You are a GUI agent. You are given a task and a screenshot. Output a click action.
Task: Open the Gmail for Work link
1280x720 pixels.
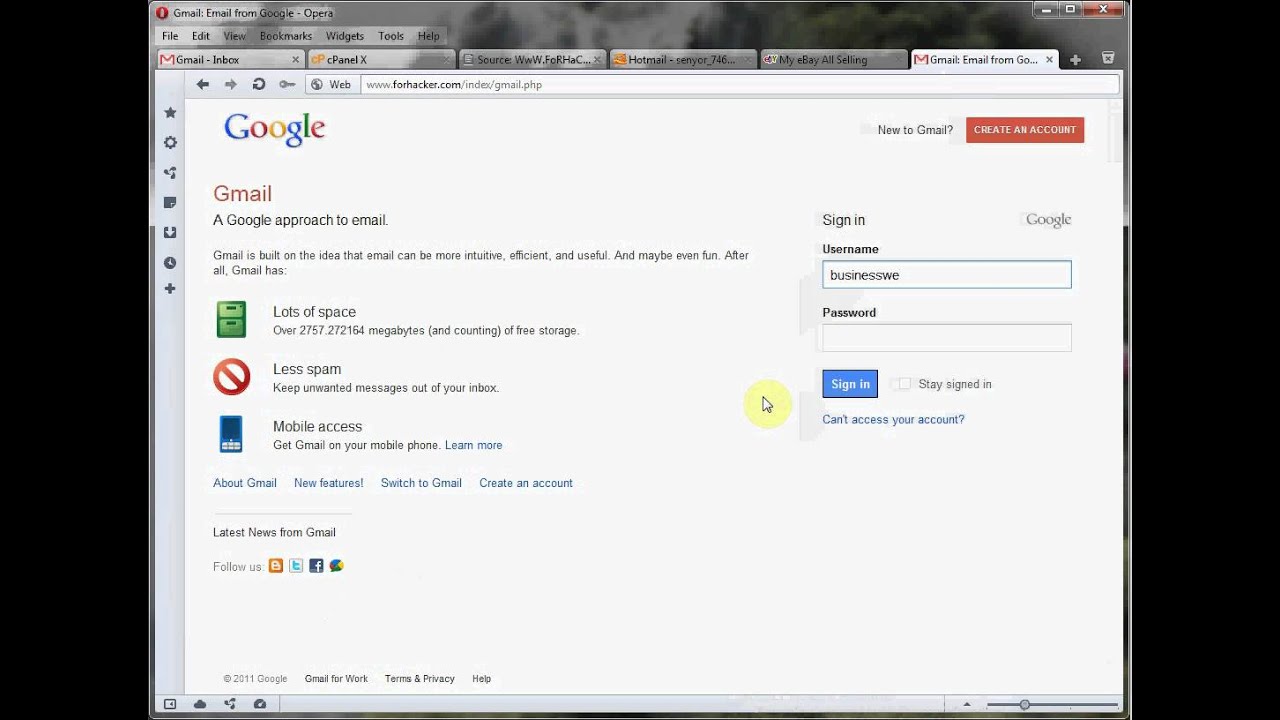(x=336, y=679)
